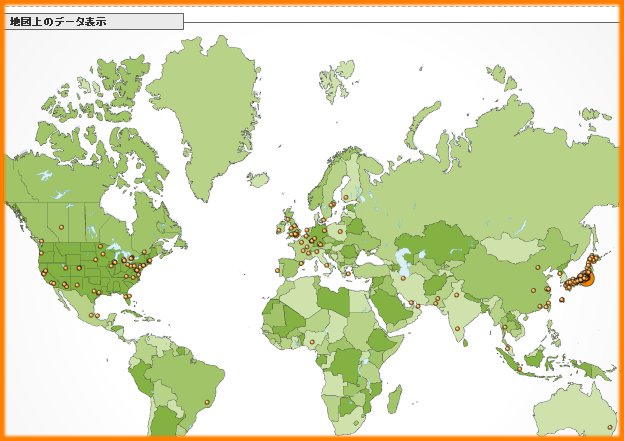Select Papua New Guinea on the map
Image resolution: width=624 pixels, height=441 pixels.
pos(600,371)
